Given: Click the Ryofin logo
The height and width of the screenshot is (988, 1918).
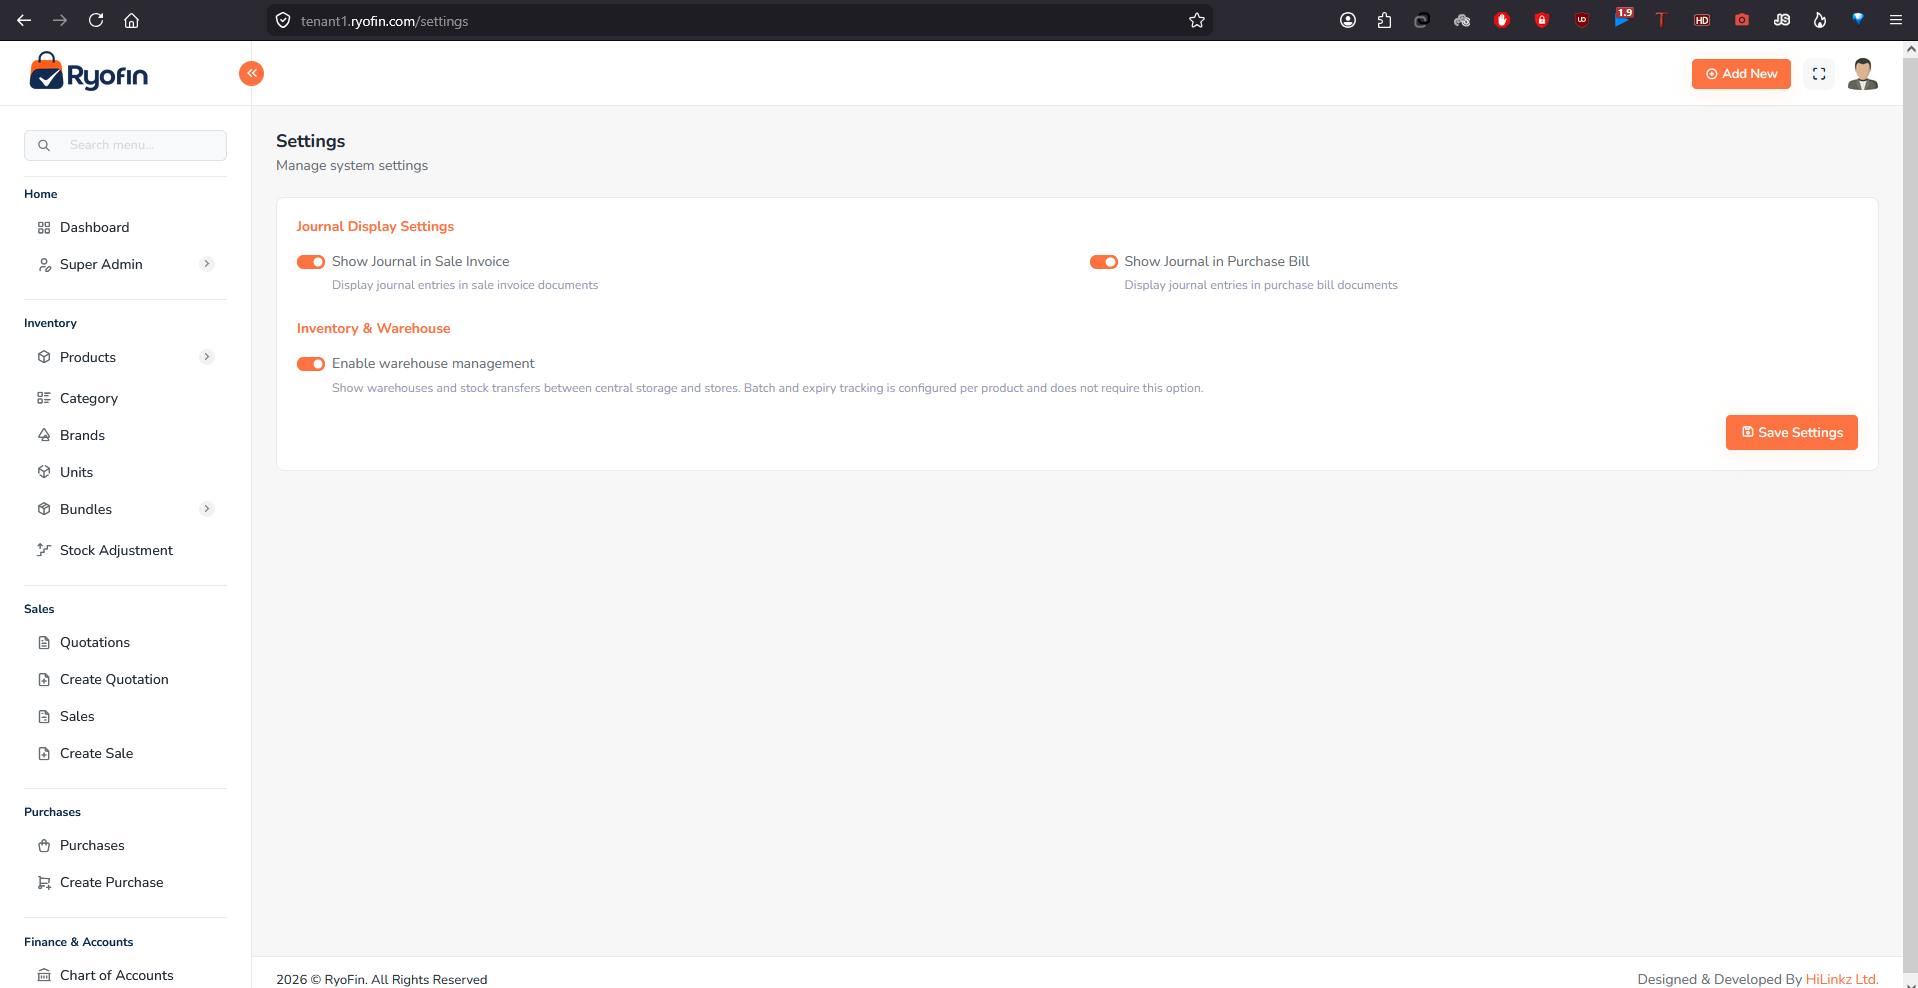Looking at the screenshot, I should pyautogui.click(x=88, y=73).
